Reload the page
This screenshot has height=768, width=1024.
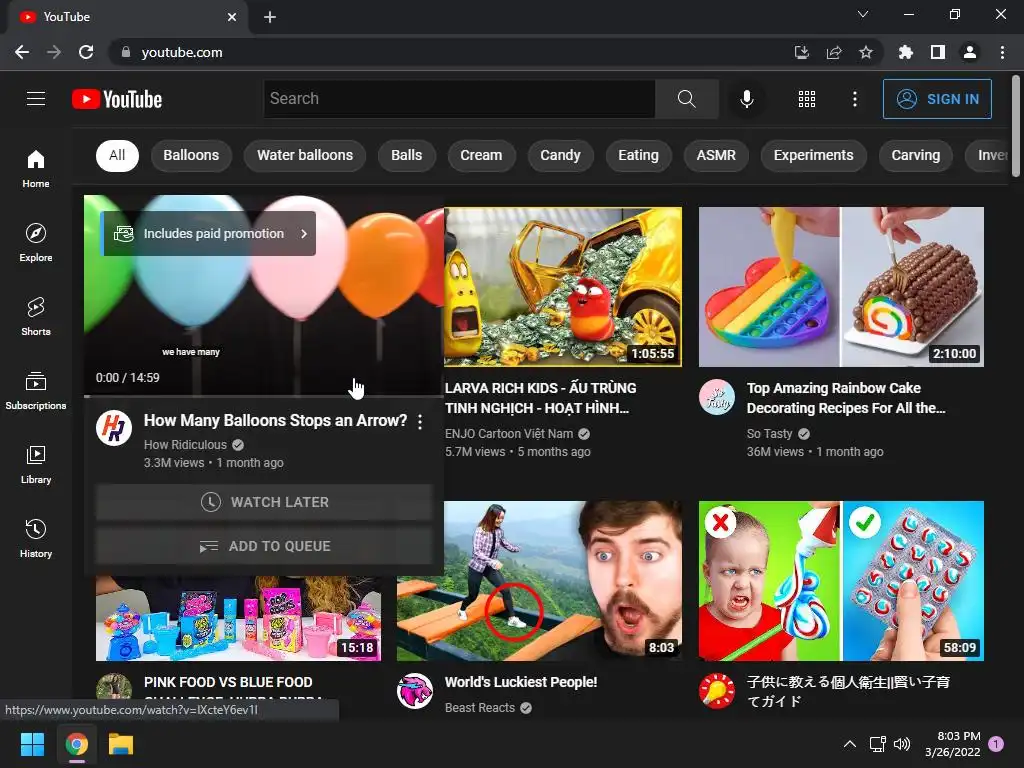click(x=86, y=52)
